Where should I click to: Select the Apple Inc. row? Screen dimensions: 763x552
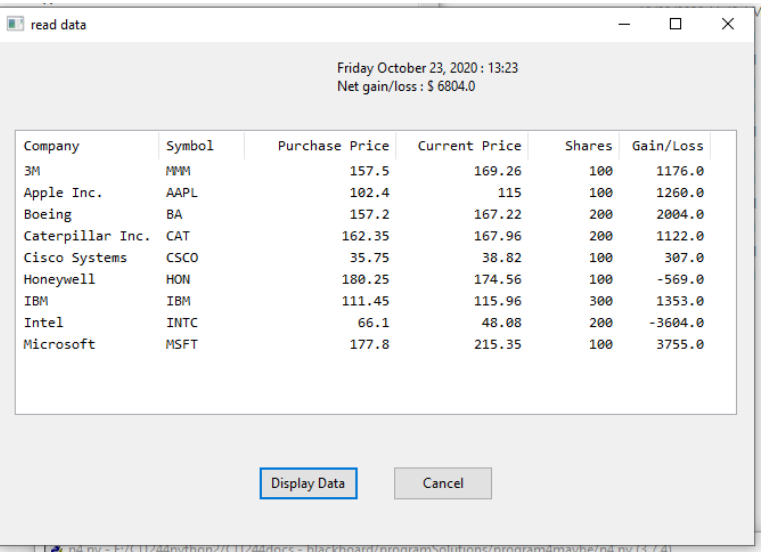(x=364, y=193)
